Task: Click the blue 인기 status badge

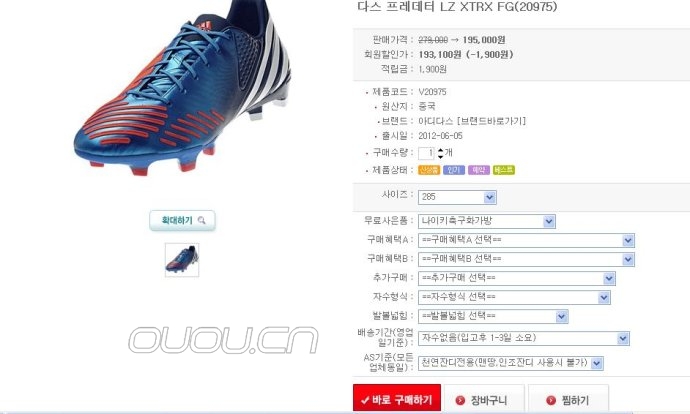Action: pyautogui.click(x=454, y=170)
